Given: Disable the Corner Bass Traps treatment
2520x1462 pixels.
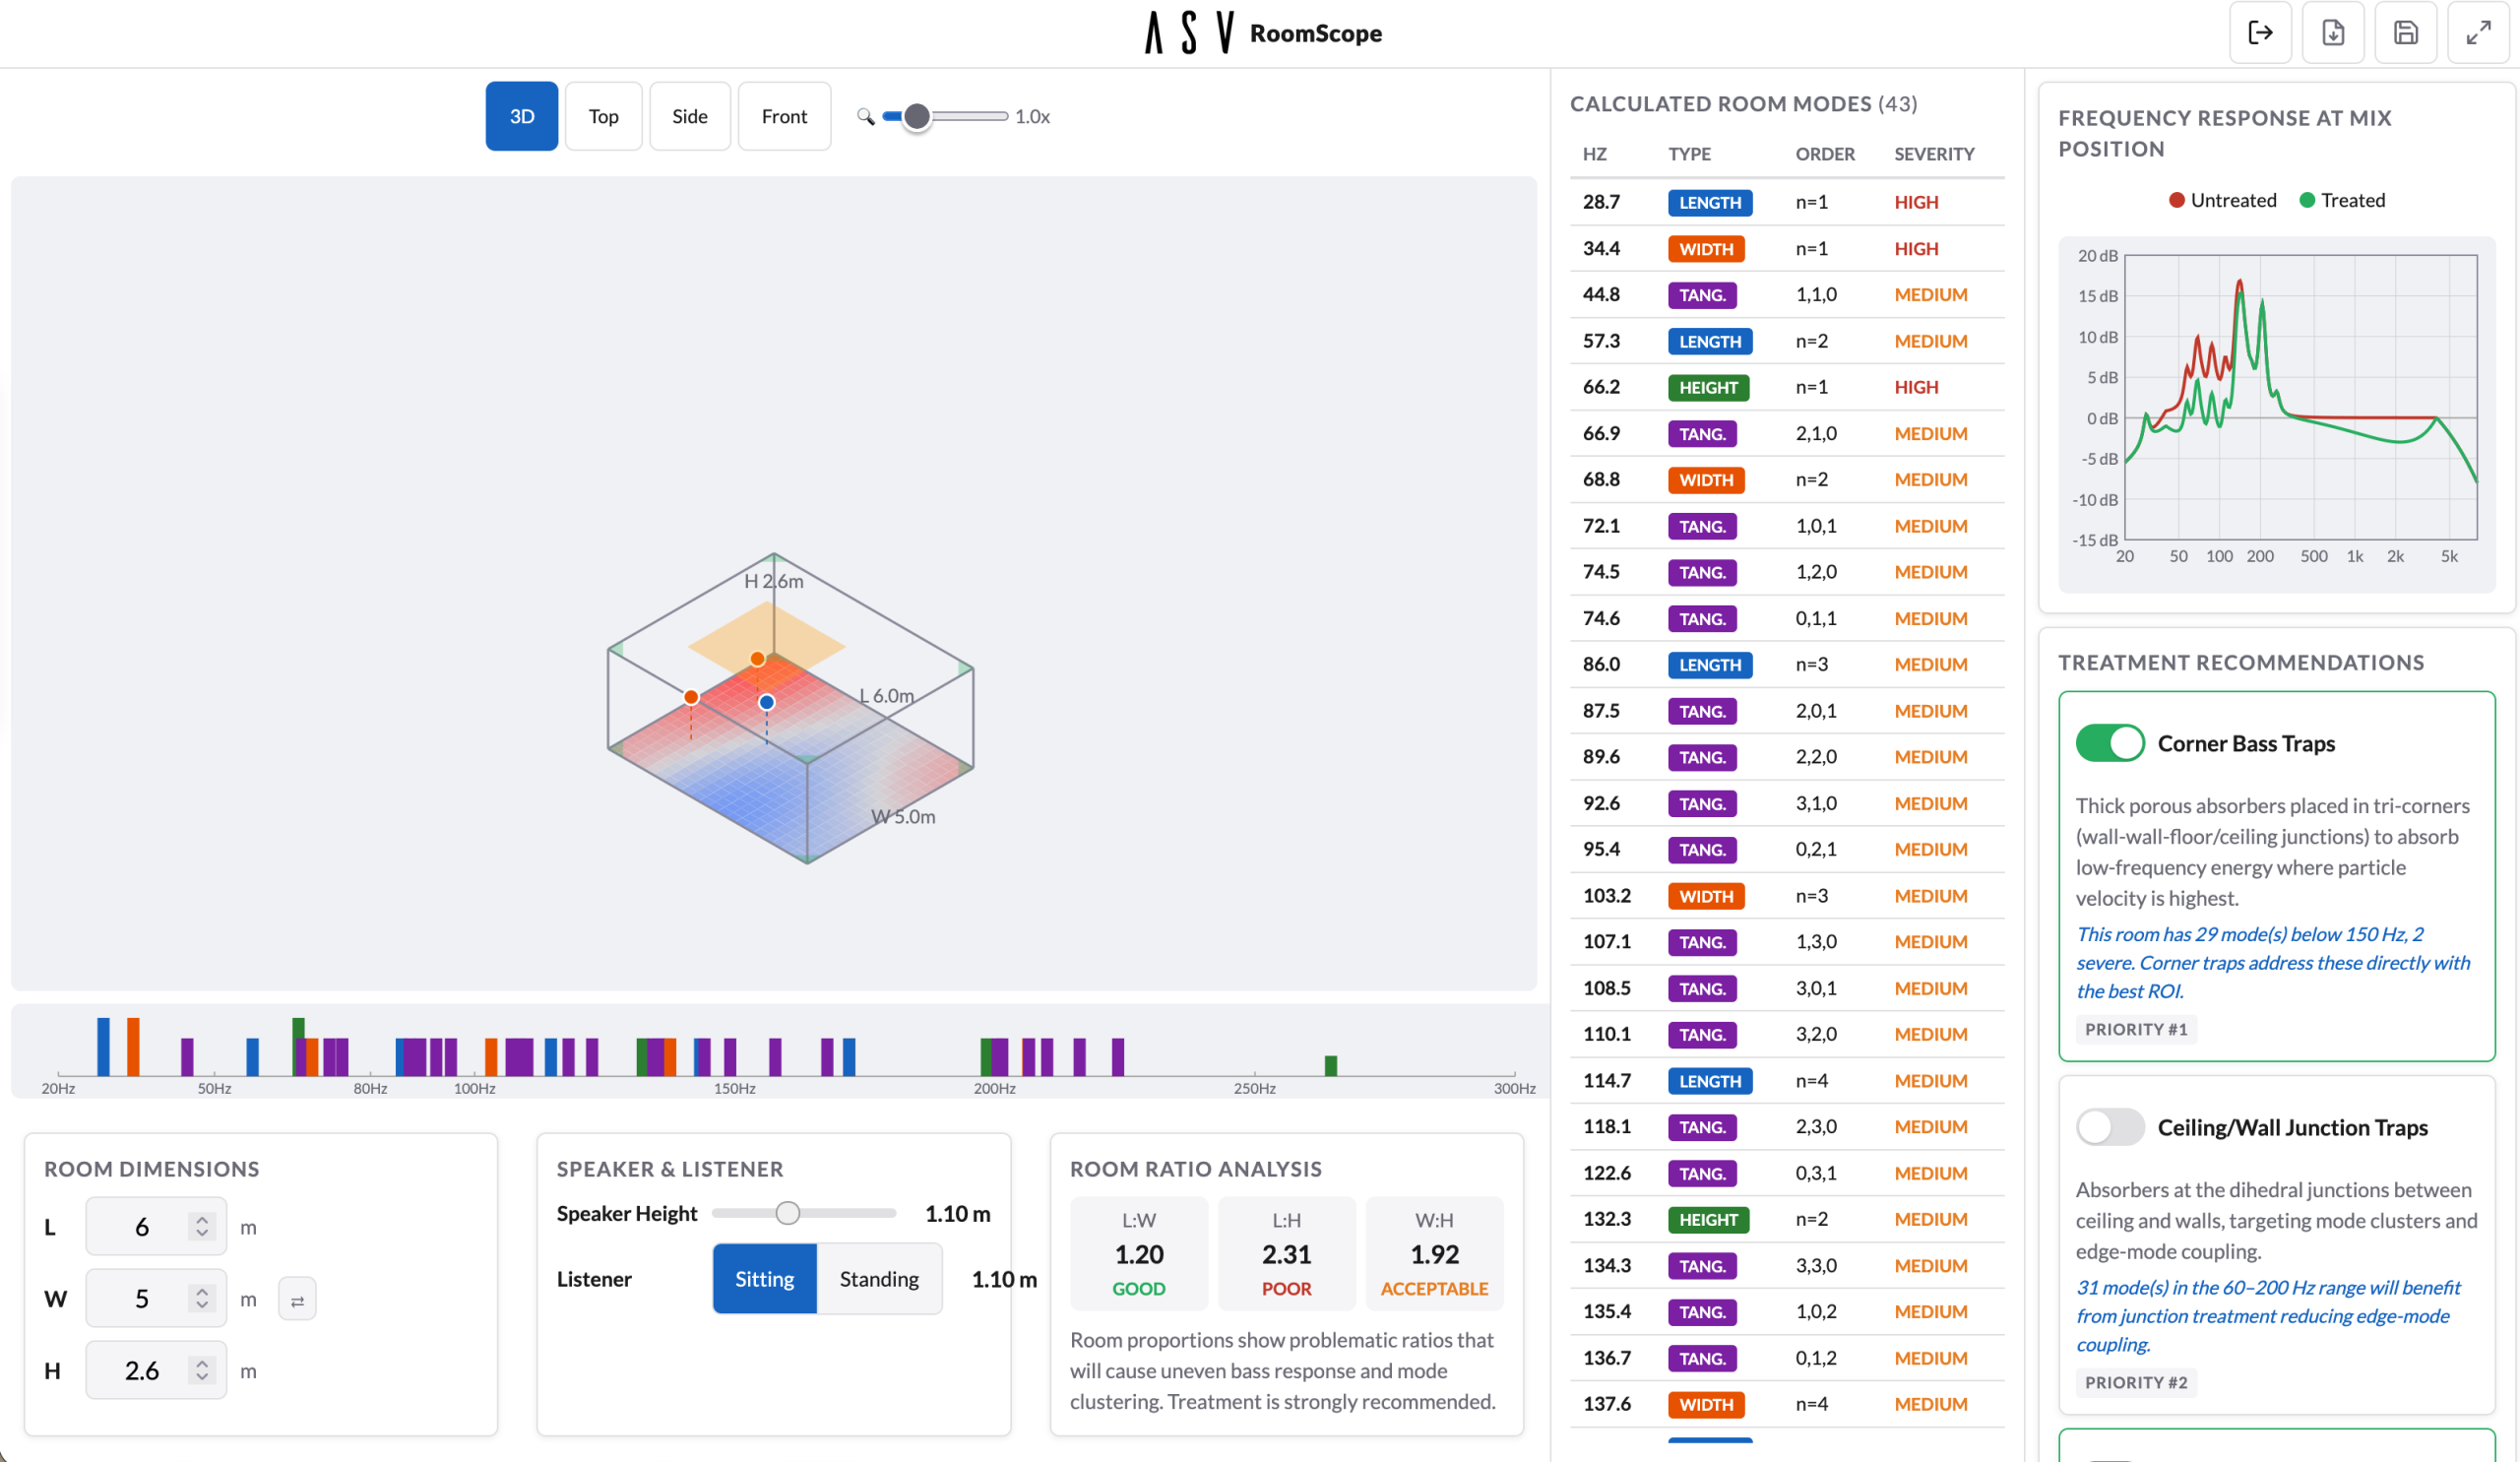Looking at the screenshot, I should tap(2110, 743).
